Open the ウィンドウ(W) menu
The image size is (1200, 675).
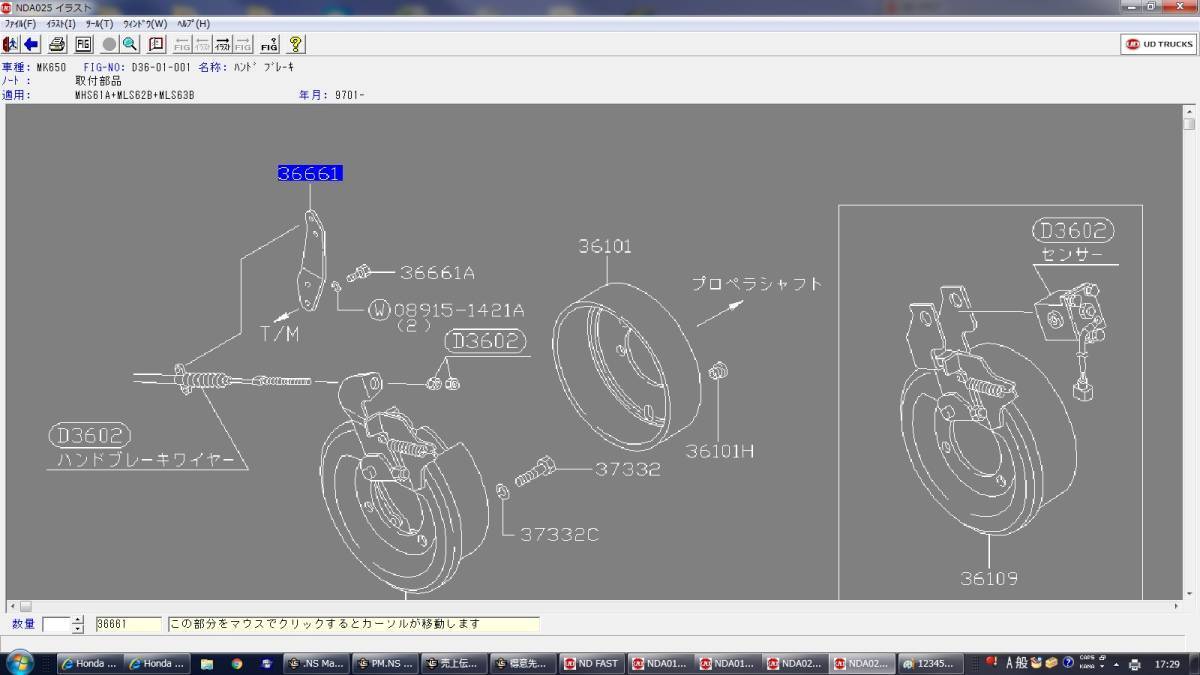pyautogui.click(x=145, y=23)
